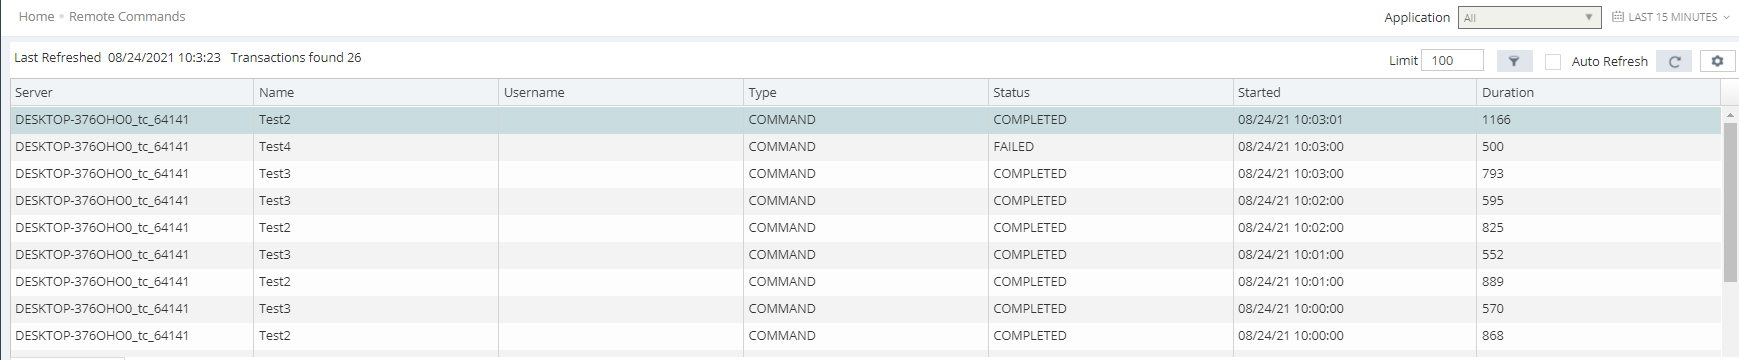Sort by Duration column header
Image resolution: width=1739 pixels, height=360 pixels.
pyautogui.click(x=1599, y=92)
